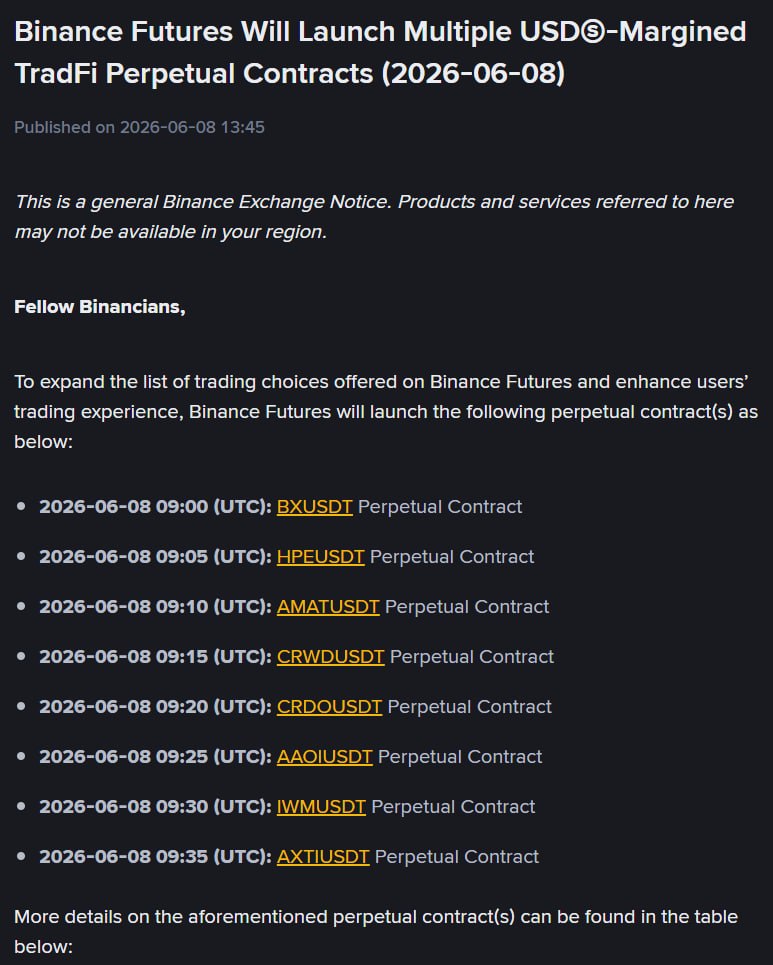The image size is (773, 965).
Task: Click the 09:05 (UTC) launch time text
Action: tap(156, 556)
